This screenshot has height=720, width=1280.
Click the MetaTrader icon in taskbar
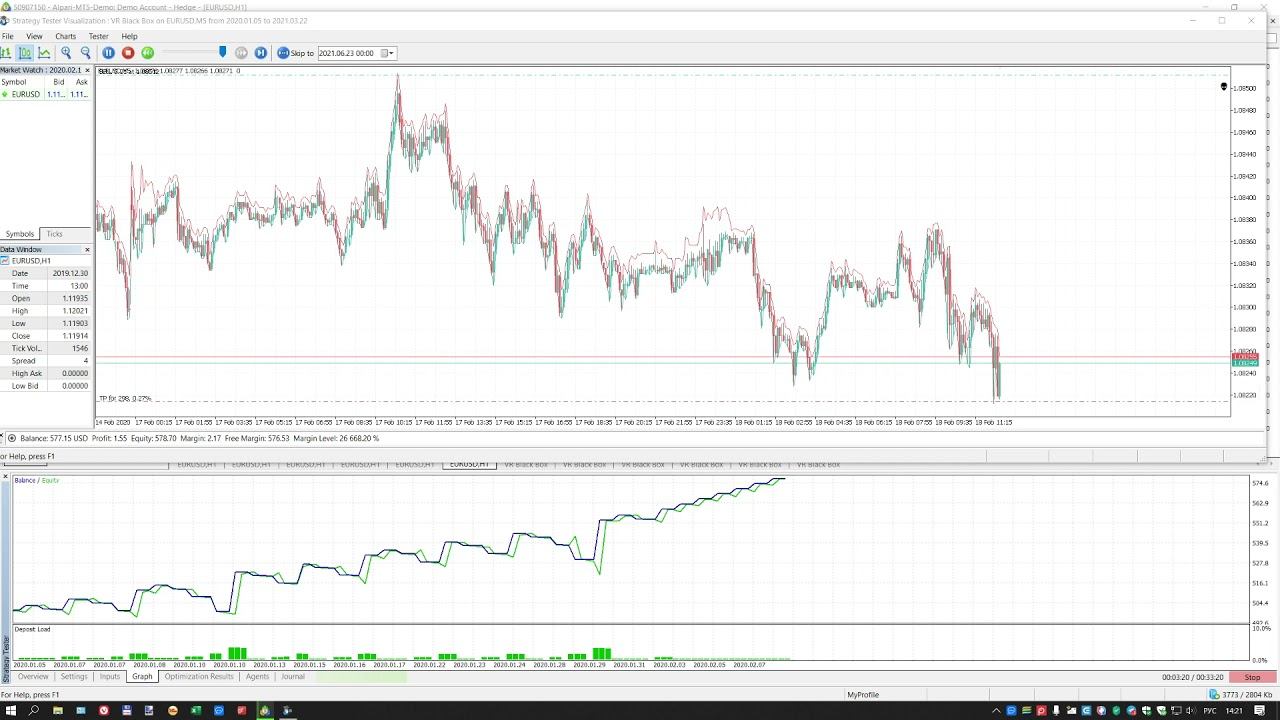[x=265, y=711]
